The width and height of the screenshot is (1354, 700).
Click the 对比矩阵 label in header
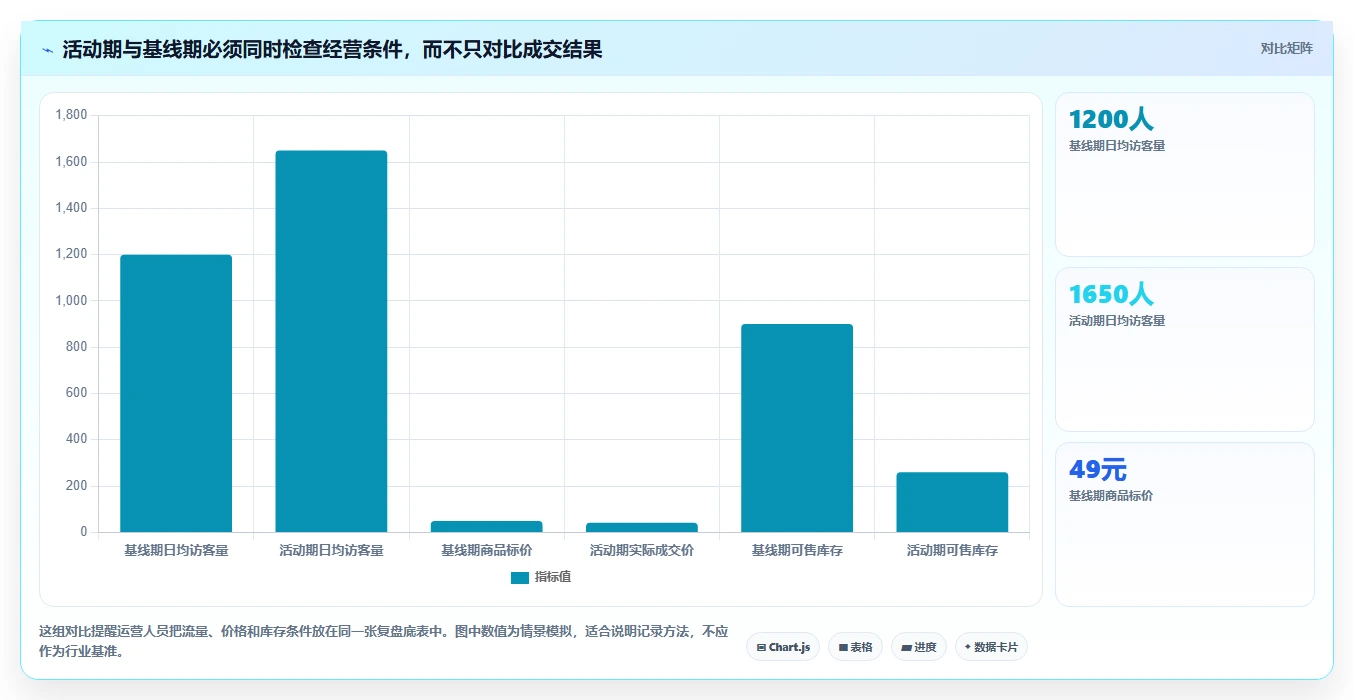pyautogui.click(x=1286, y=49)
